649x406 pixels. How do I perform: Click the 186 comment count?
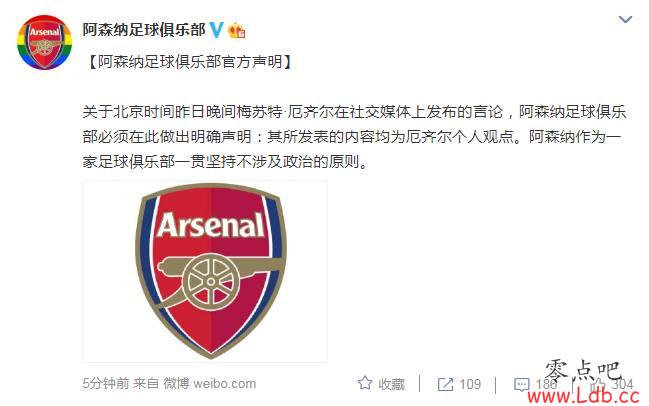(x=546, y=384)
